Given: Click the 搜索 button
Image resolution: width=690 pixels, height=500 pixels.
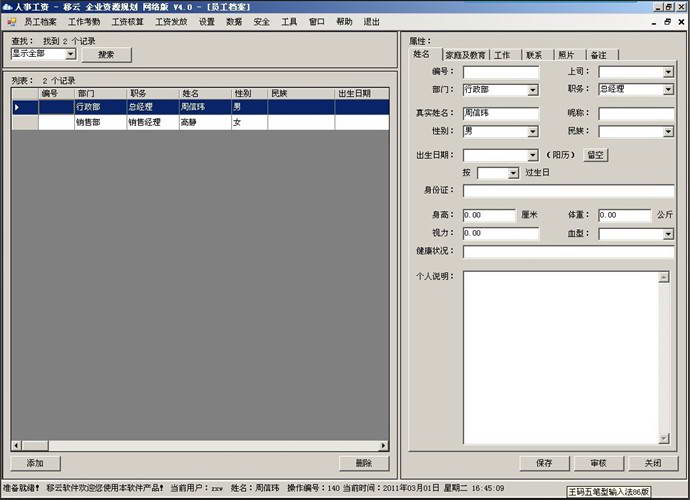Looking at the screenshot, I should 106,55.
